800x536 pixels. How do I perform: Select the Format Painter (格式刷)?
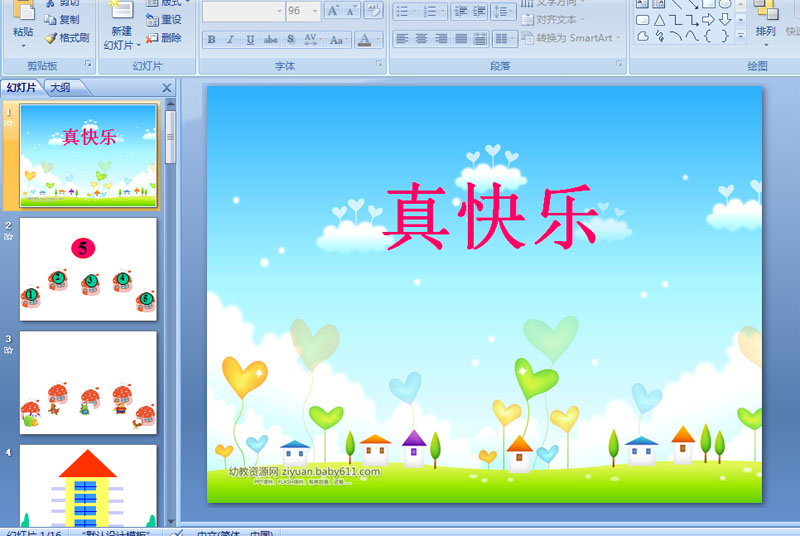click(67, 38)
